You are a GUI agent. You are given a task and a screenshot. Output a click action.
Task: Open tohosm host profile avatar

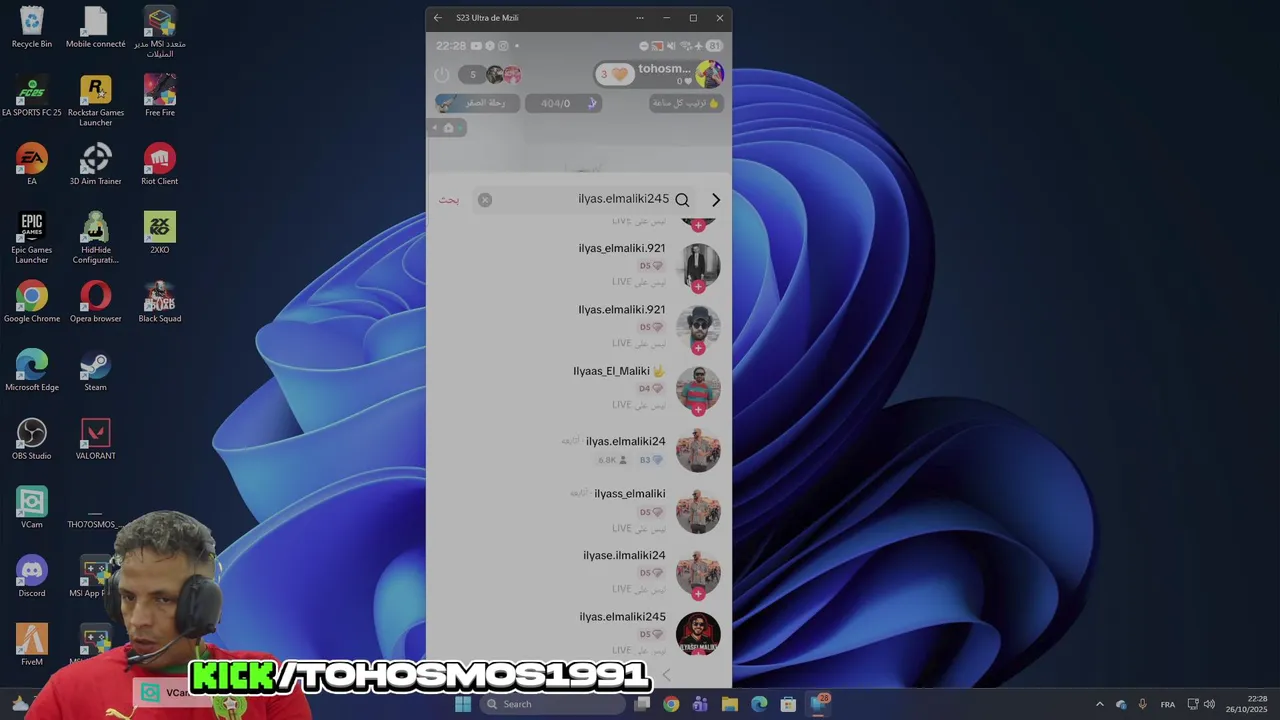pos(710,74)
